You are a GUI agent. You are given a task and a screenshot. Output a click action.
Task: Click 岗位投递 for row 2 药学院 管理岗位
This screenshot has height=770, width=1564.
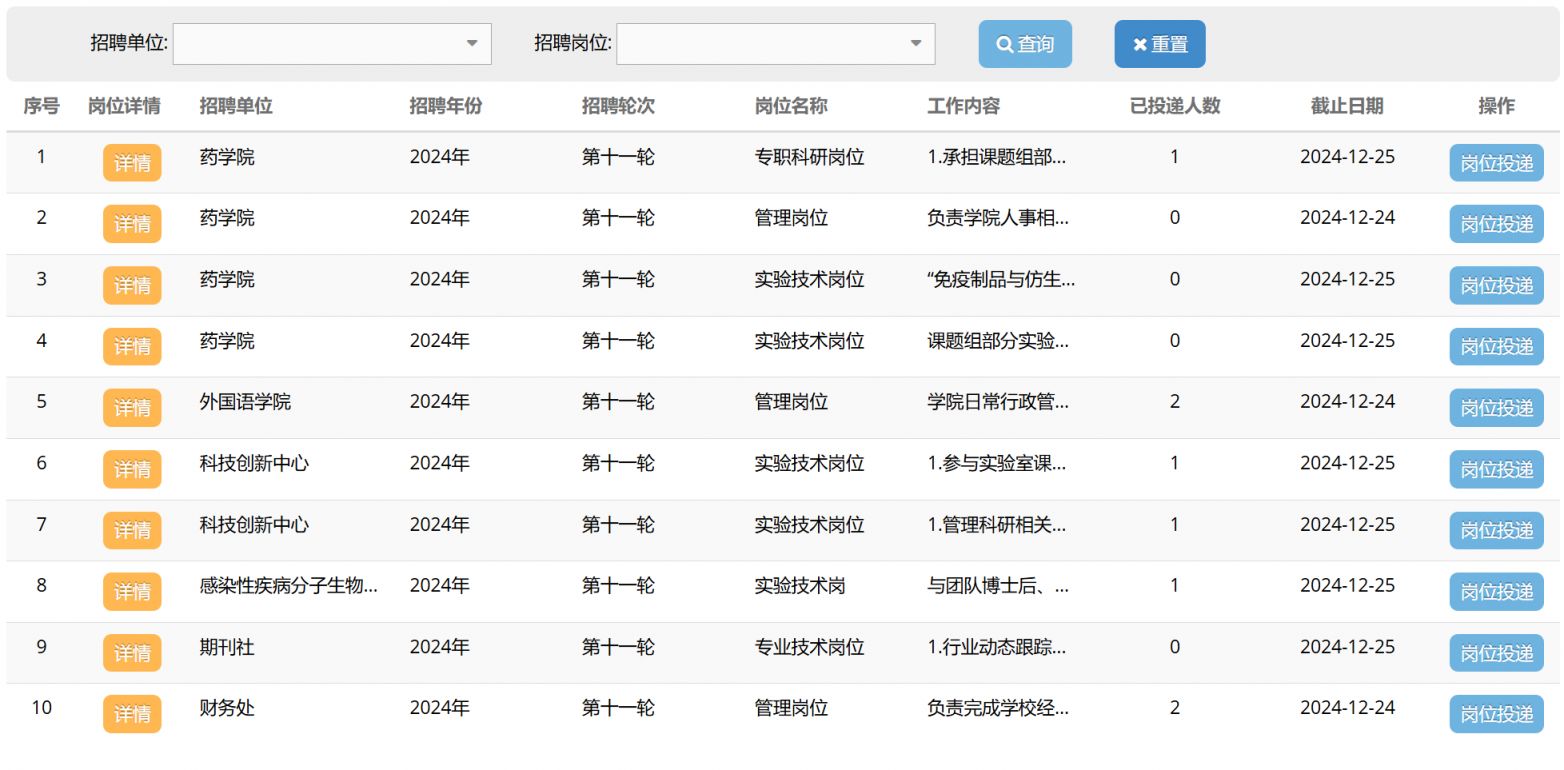tap(1496, 224)
